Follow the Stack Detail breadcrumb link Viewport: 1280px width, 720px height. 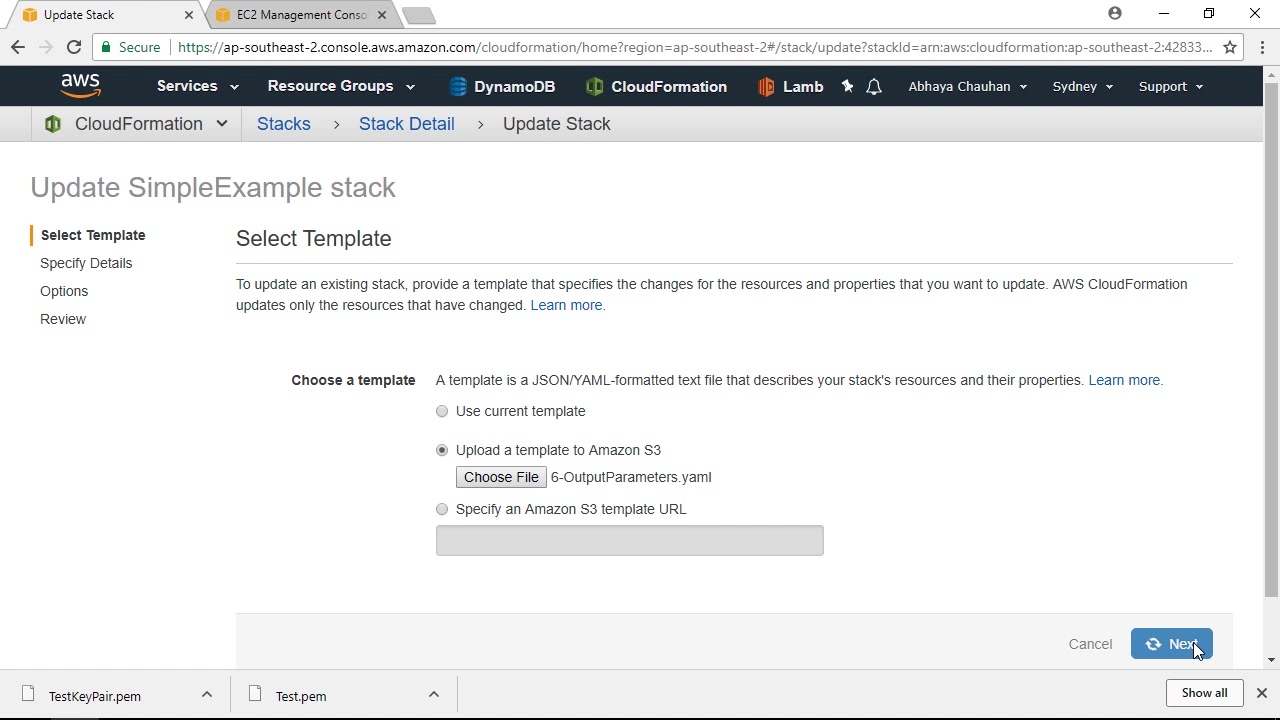click(x=406, y=124)
